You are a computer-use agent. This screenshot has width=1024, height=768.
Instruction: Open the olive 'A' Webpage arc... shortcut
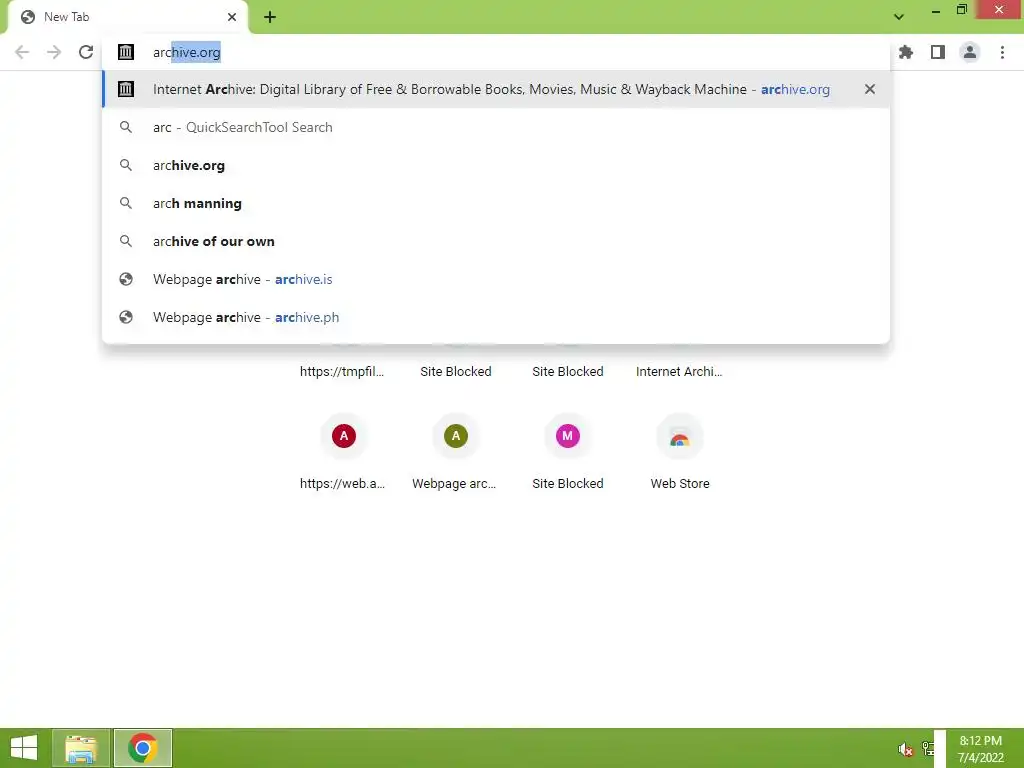[456, 436]
